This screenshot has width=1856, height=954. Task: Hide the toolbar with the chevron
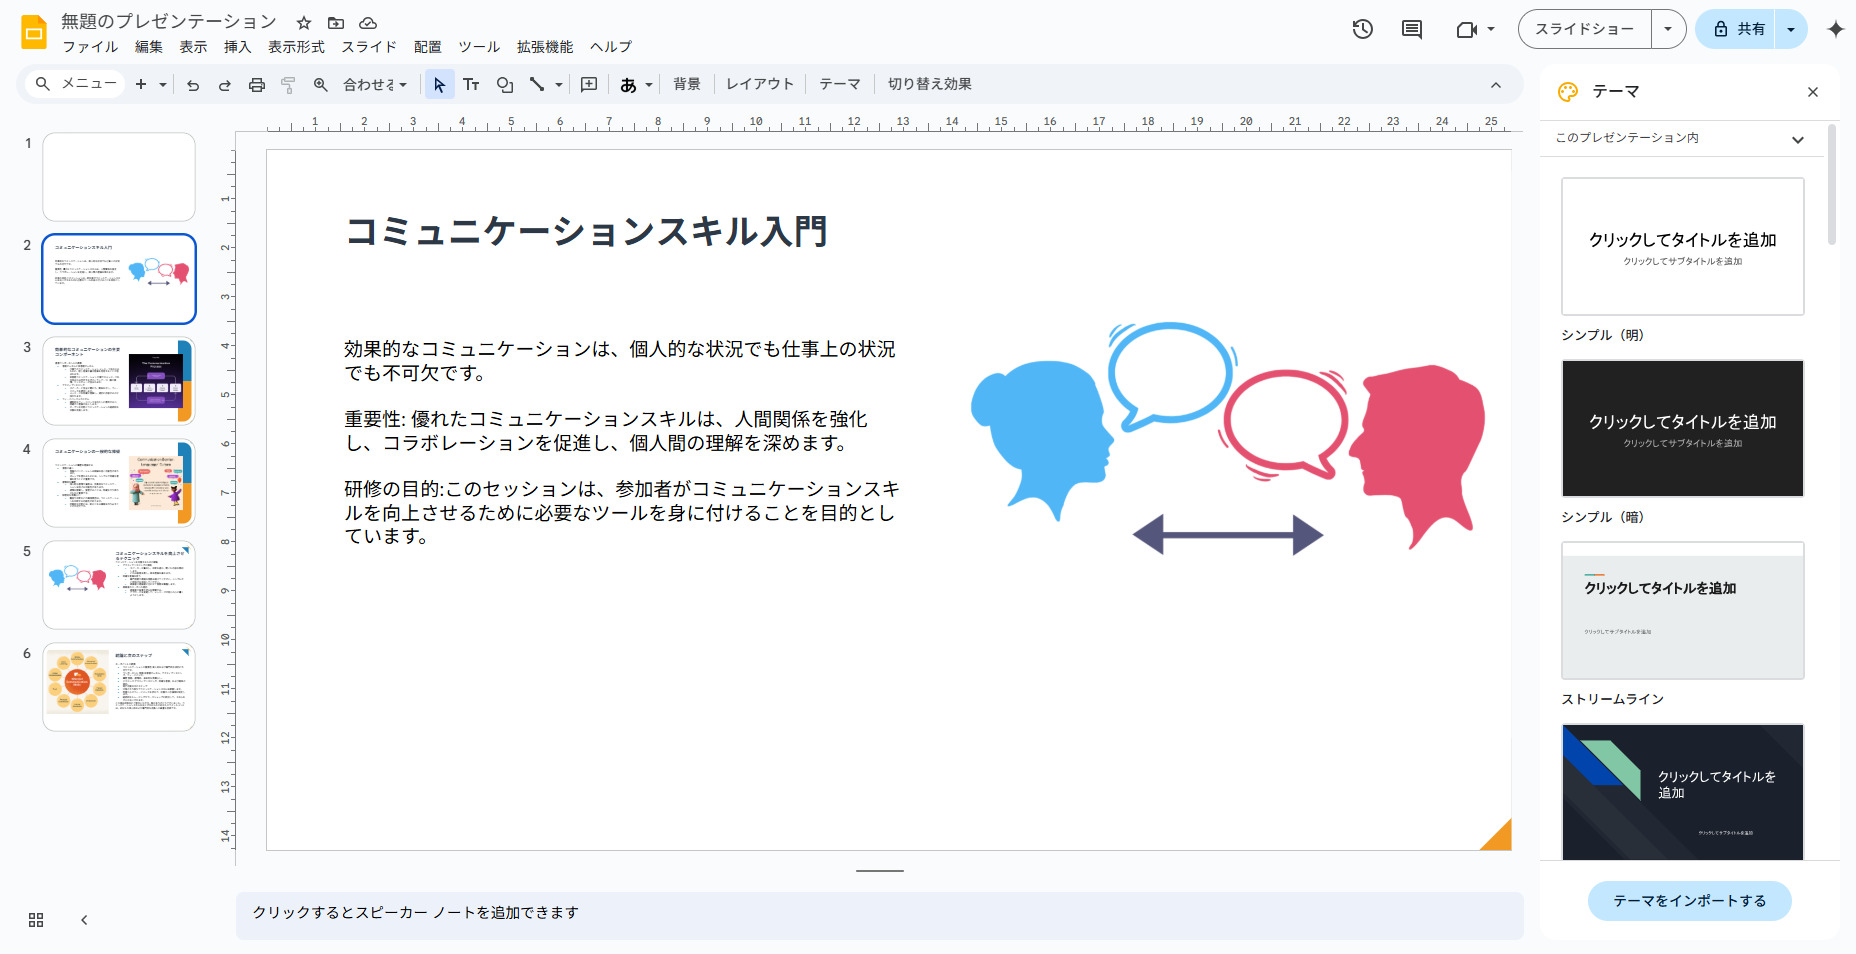1497,84
